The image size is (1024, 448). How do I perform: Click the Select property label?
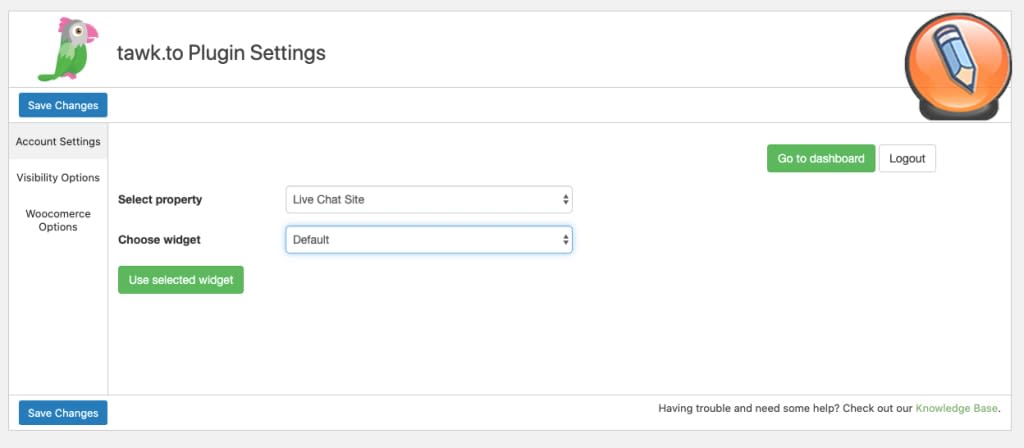click(160, 200)
